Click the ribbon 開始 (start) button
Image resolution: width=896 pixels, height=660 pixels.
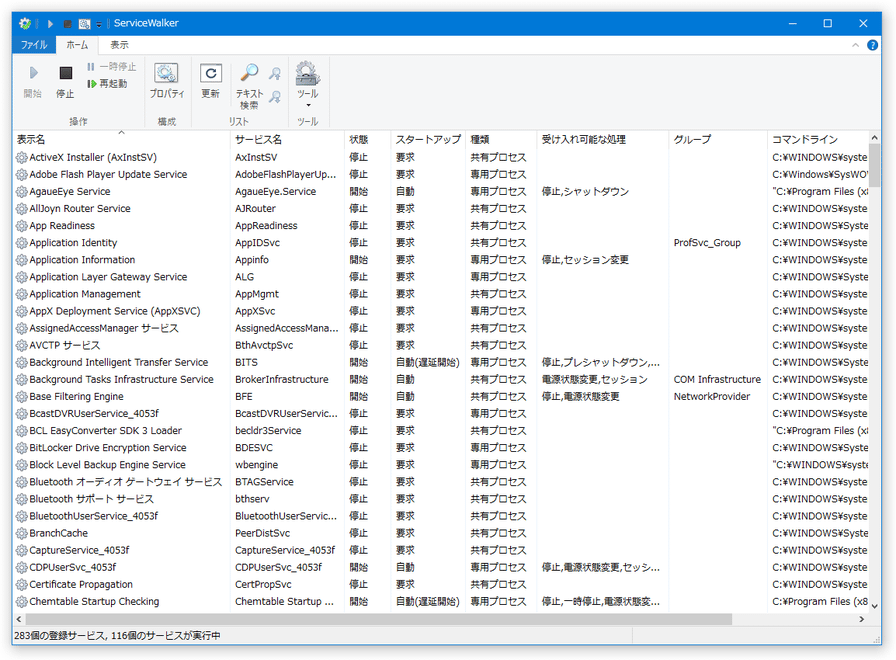[33, 82]
